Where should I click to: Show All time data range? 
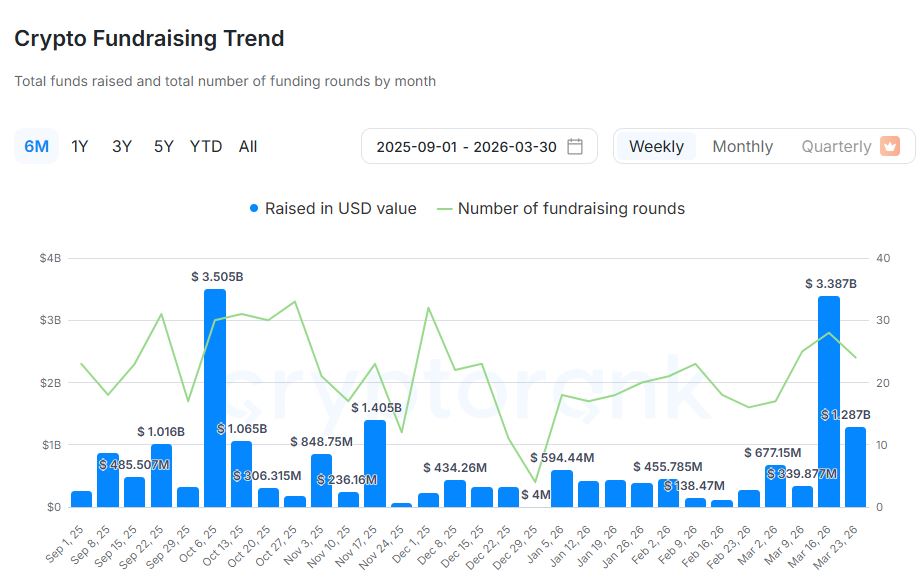click(248, 146)
